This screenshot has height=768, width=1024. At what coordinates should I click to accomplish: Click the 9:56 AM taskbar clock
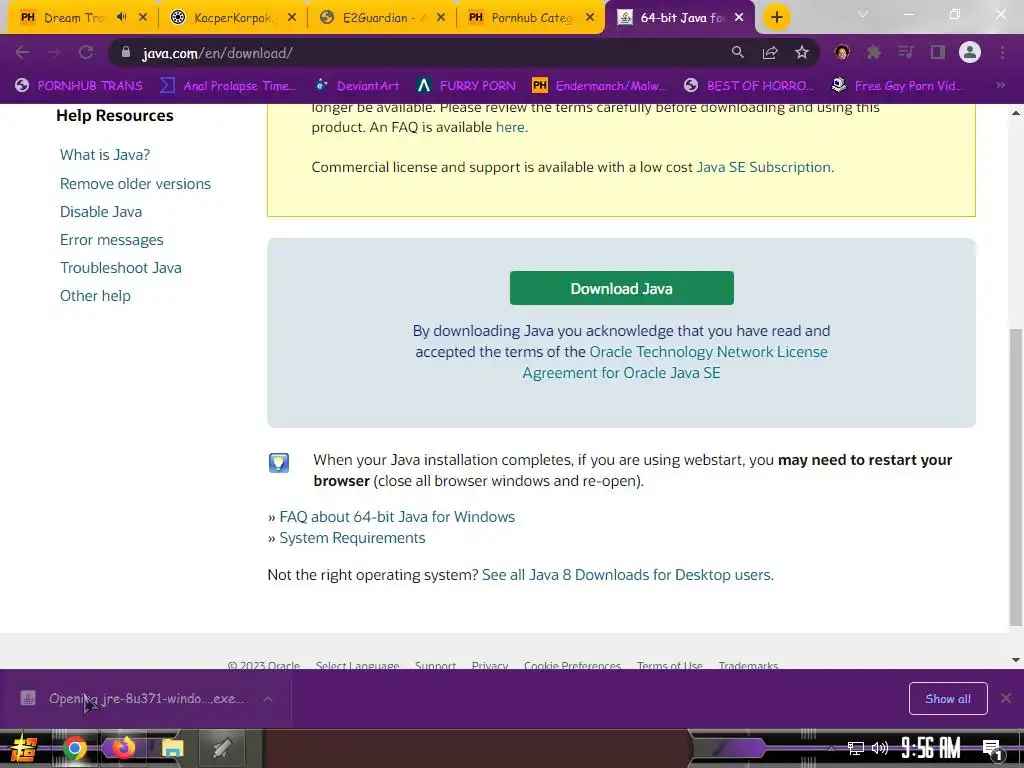(931, 748)
